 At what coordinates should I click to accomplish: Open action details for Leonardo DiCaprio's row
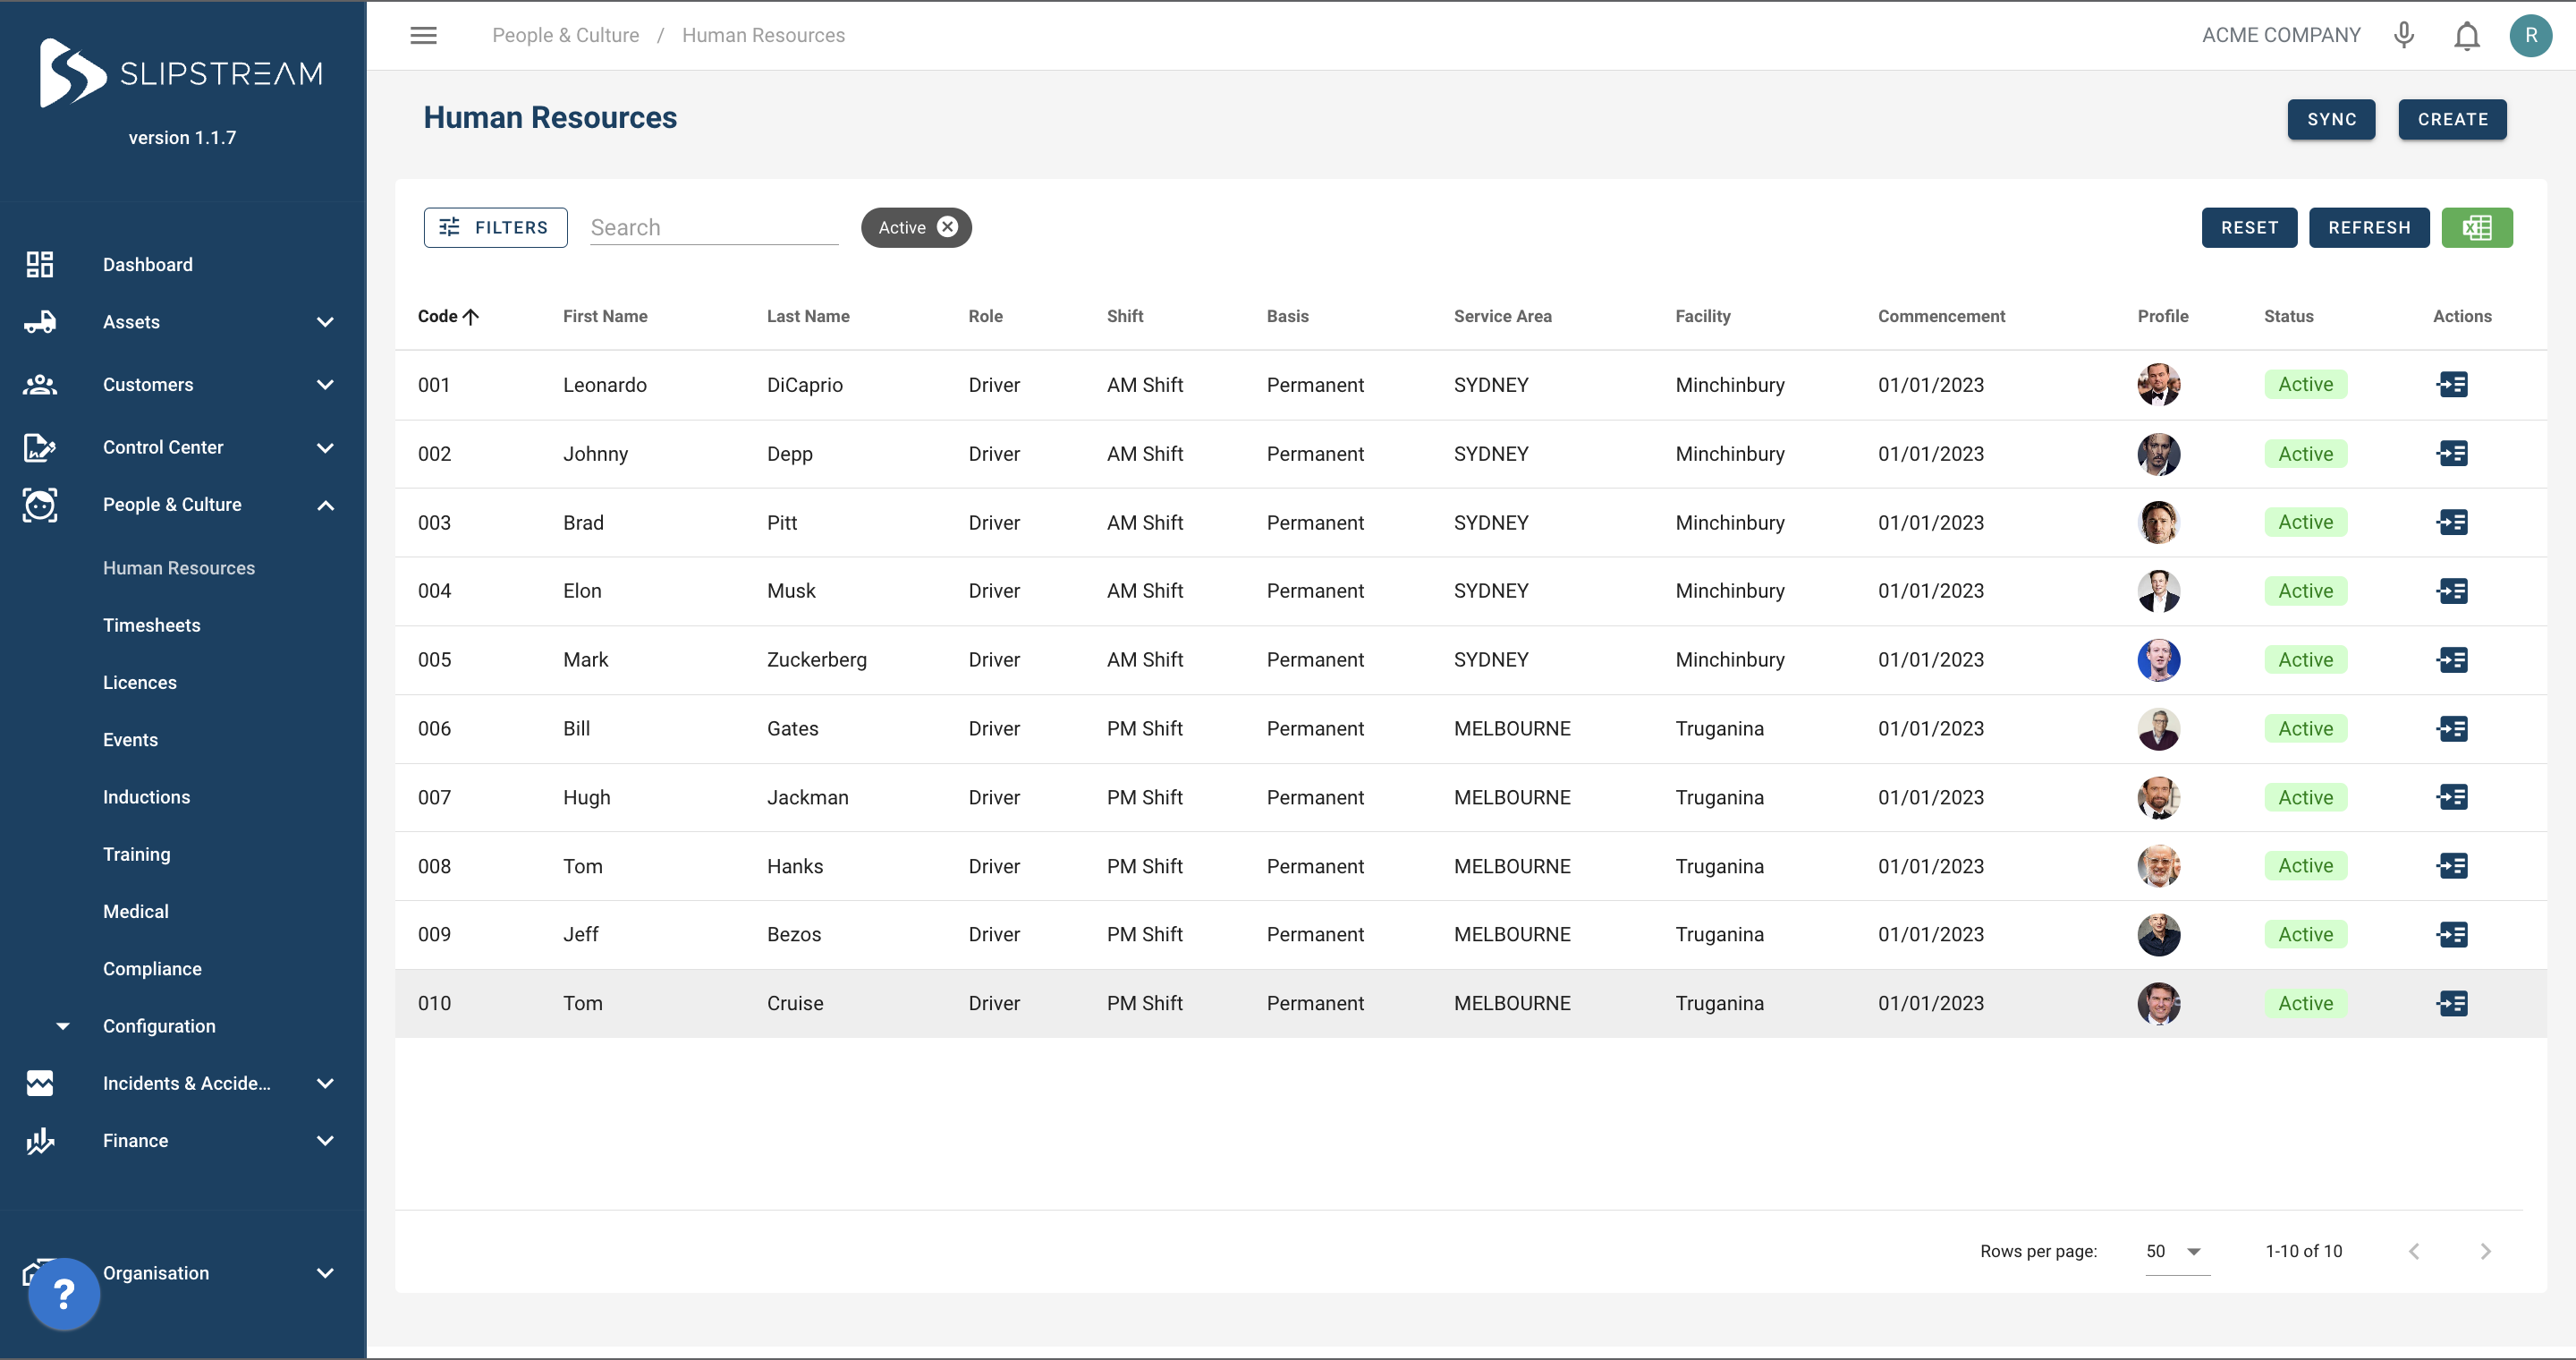coord(2453,384)
